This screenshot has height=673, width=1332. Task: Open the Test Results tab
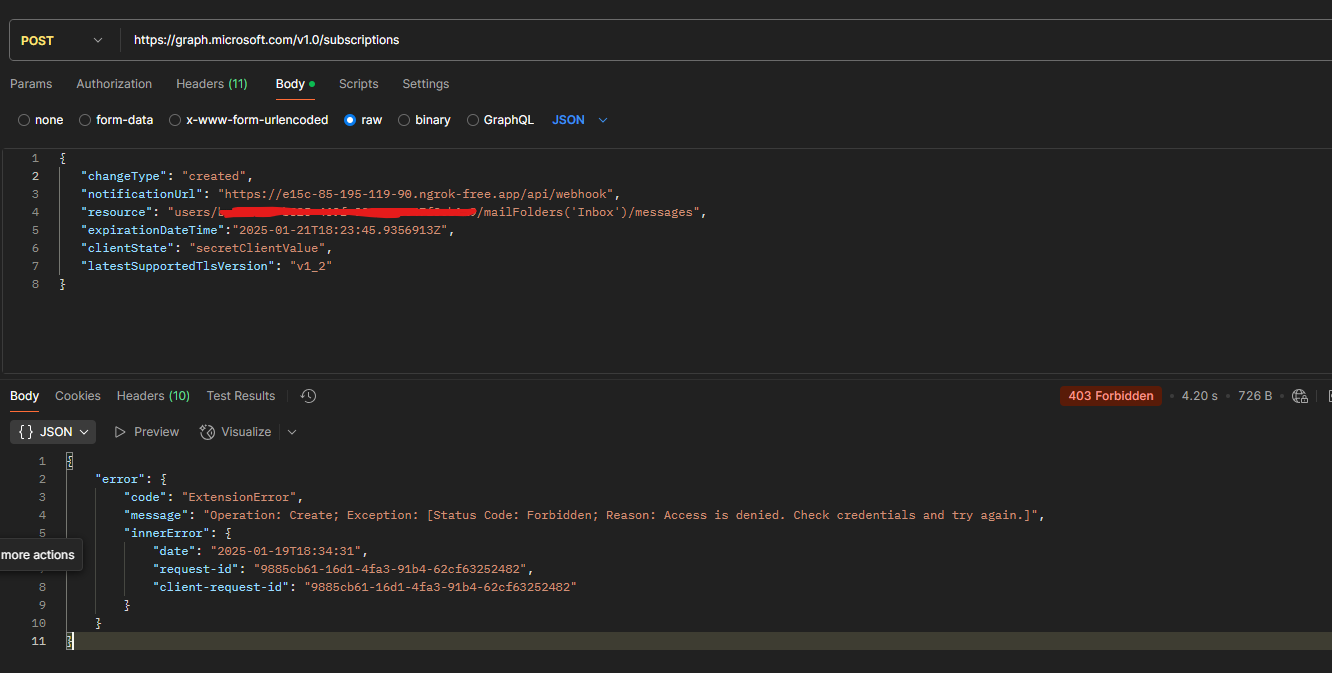coord(241,396)
